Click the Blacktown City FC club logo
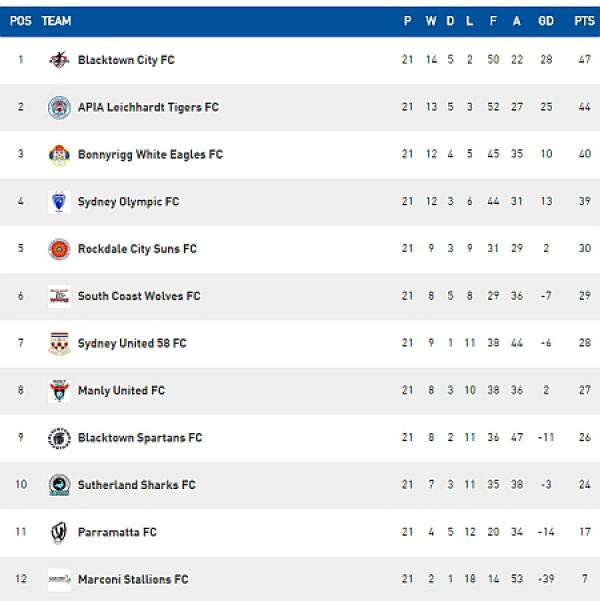Screen dimensions: 600x601 (59, 60)
